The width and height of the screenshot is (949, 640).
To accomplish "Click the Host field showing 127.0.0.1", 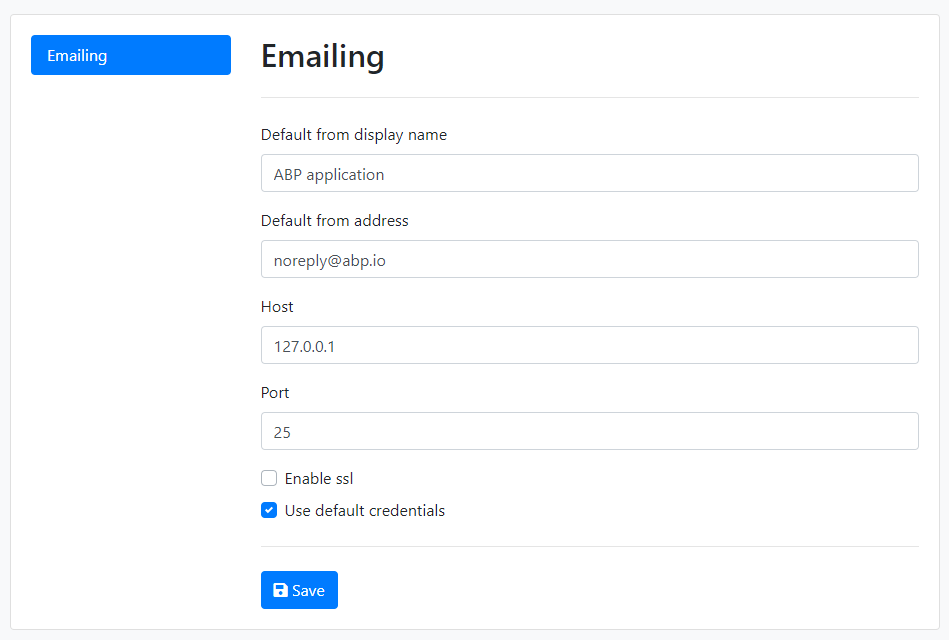I will [589, 345].
